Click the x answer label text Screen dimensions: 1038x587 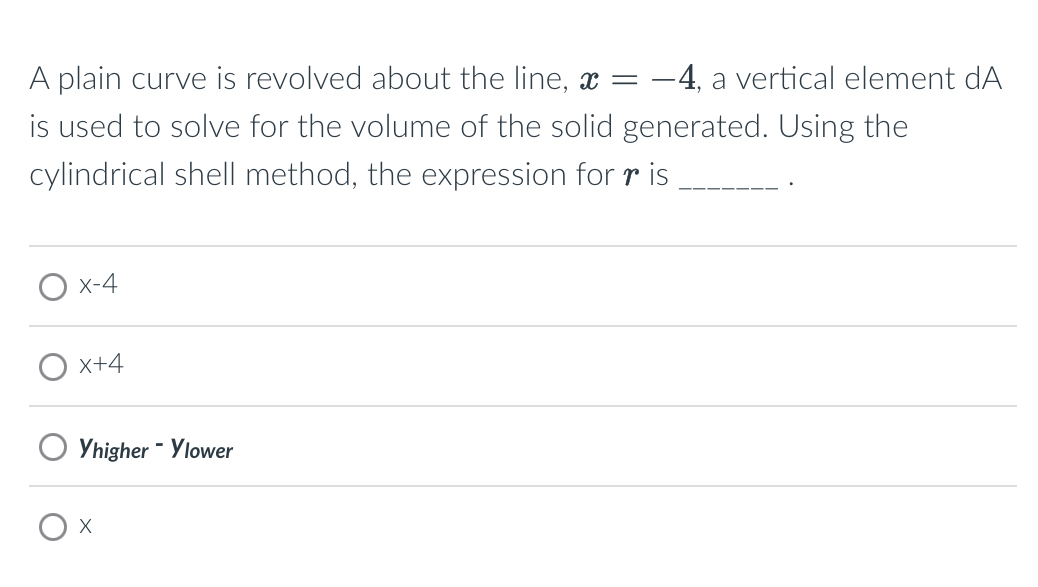[x=86, y=525]
